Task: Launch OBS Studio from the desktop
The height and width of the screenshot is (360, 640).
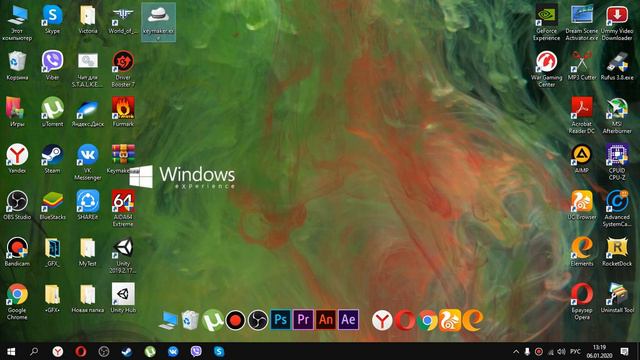Action: pos(17,205)
